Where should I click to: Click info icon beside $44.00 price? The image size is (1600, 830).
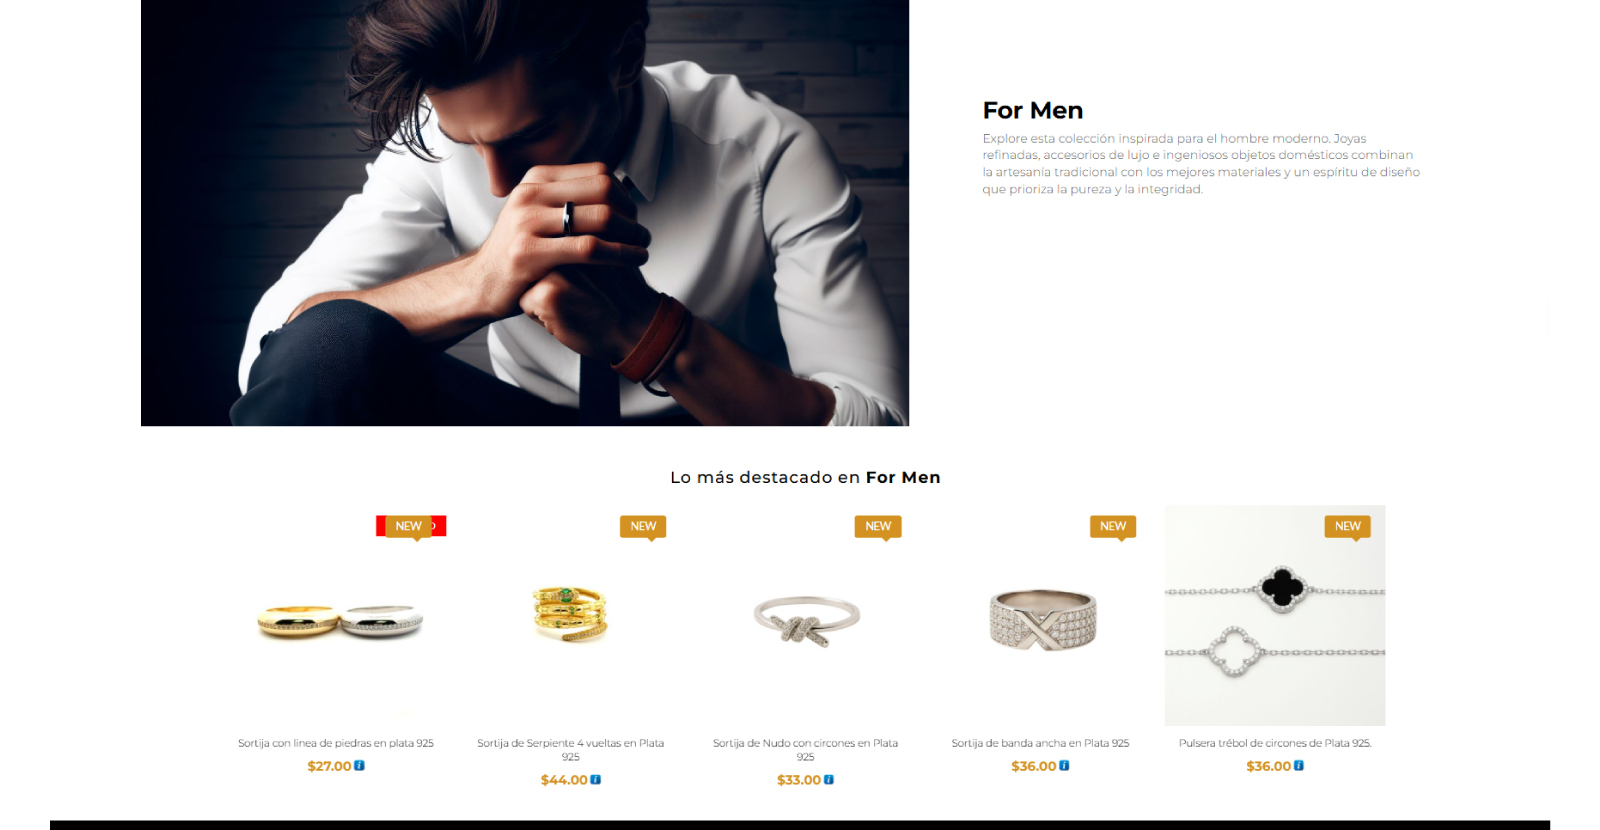pyautogui.click(x=596, y=780)
